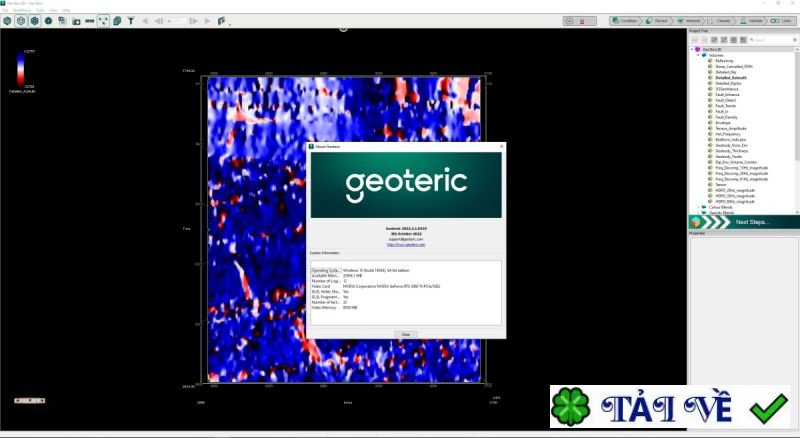
Task: Click the Links workflow step
Action: pyautogui.click(x=782, y=21)
